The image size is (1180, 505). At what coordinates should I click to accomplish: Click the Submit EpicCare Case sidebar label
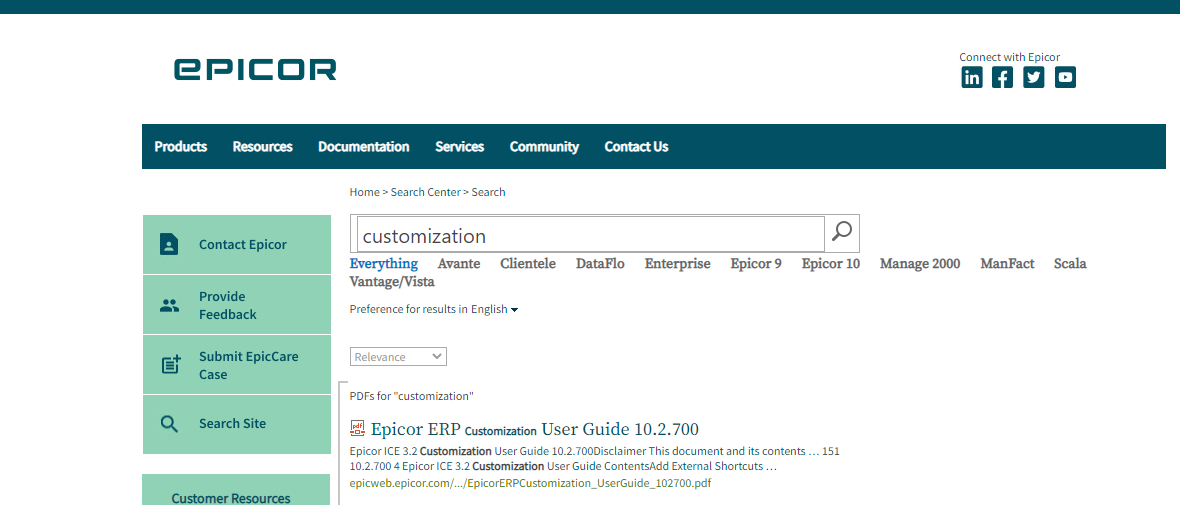point(248,365)
